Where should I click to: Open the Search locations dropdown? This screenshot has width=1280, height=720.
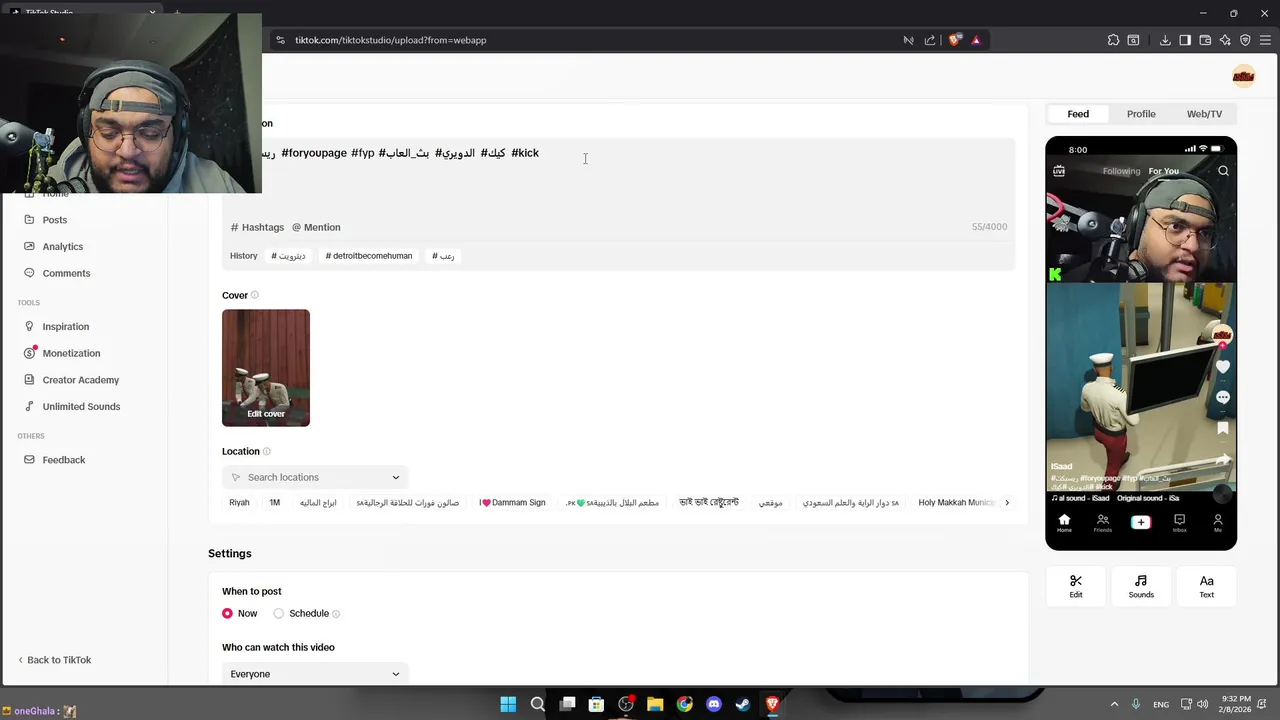(315, 477)
